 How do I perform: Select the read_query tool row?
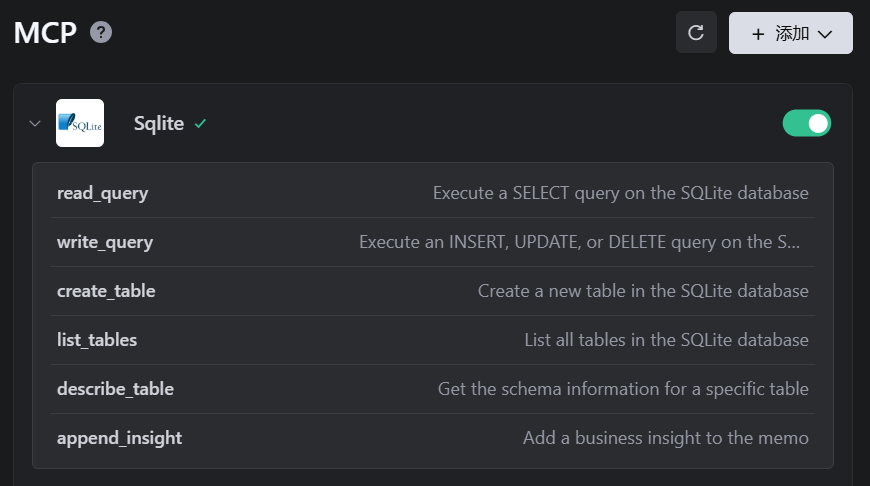(433, 193)
